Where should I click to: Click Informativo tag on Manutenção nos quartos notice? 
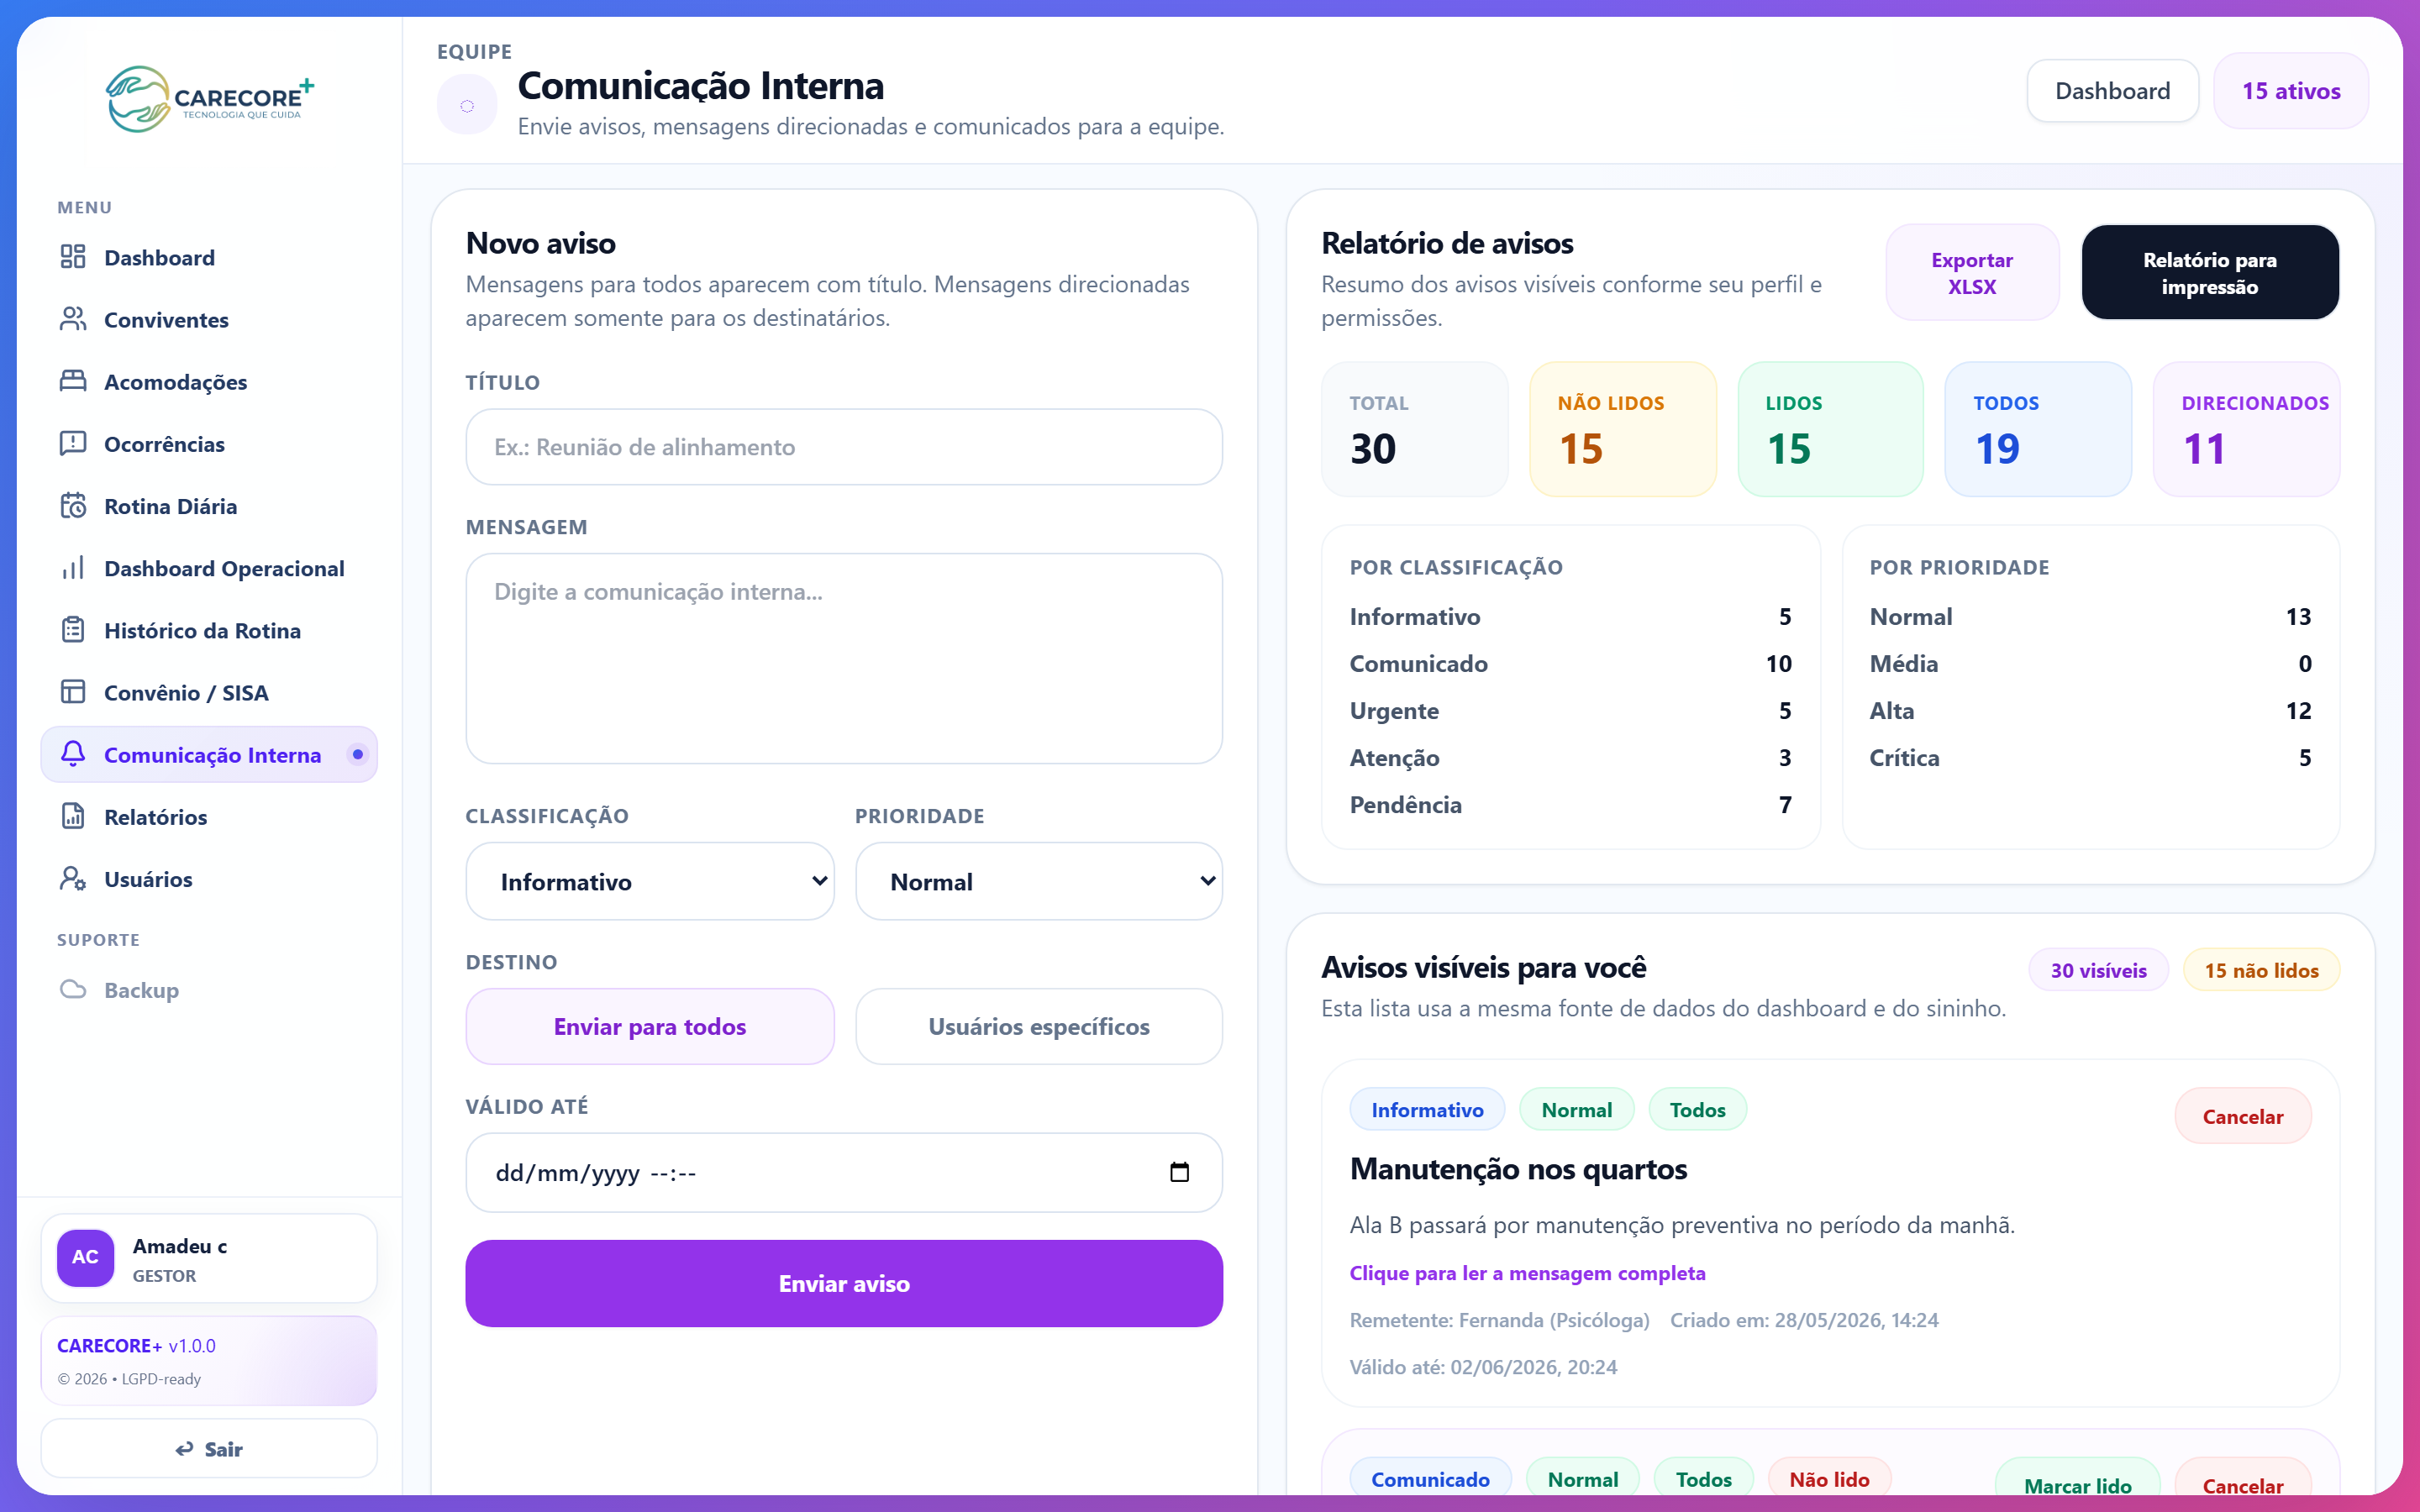click(1427, 1109)
